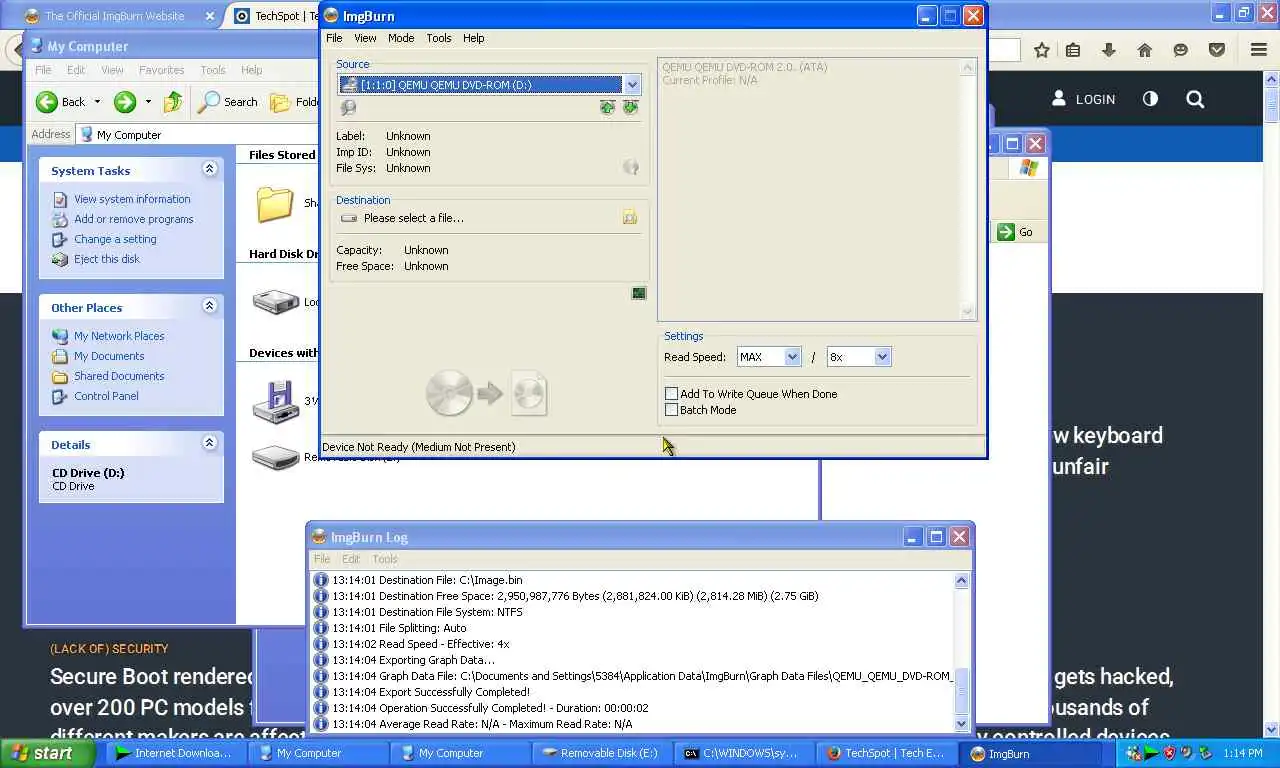Click Change a setting link
1280x768 pixels.
pyautogui.click(x=115, y=239)
